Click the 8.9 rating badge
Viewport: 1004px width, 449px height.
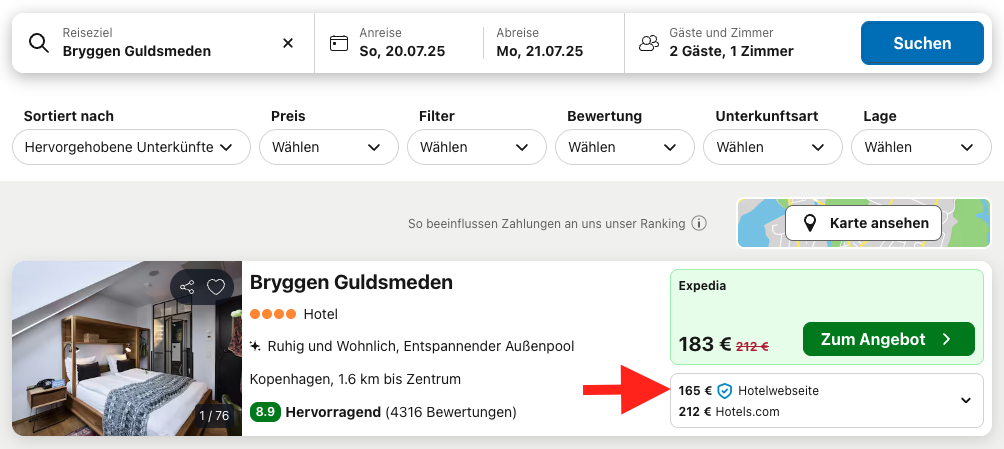click(266, 412)
